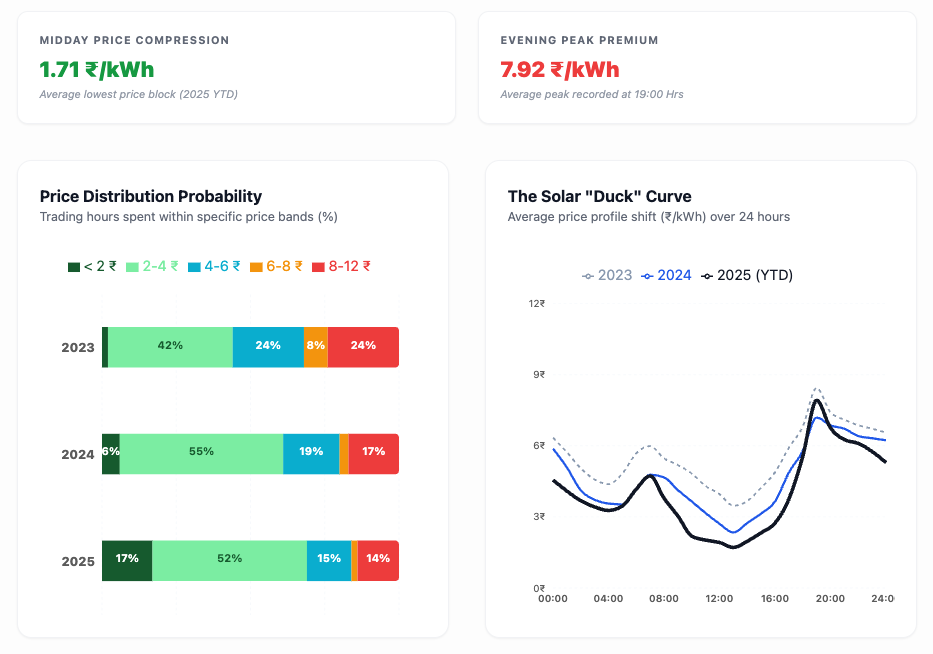Select the 2024 bar's red 17% segment
This screenshot has width=933, height=654.
[x=373, y=454]
